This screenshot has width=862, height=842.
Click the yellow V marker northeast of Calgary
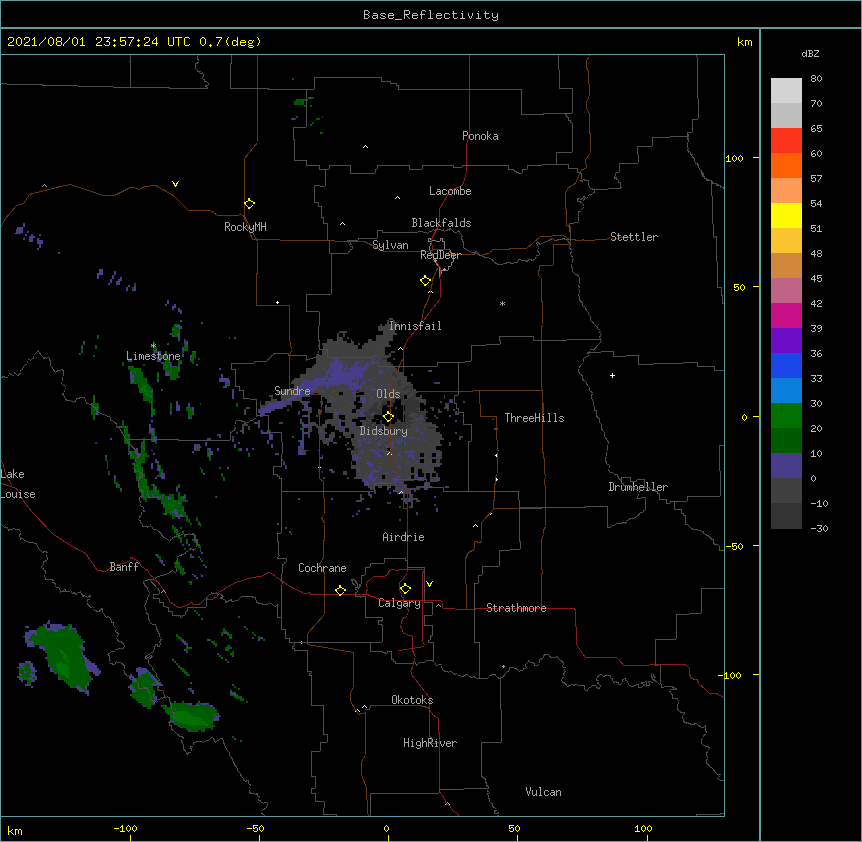(429, 584)
